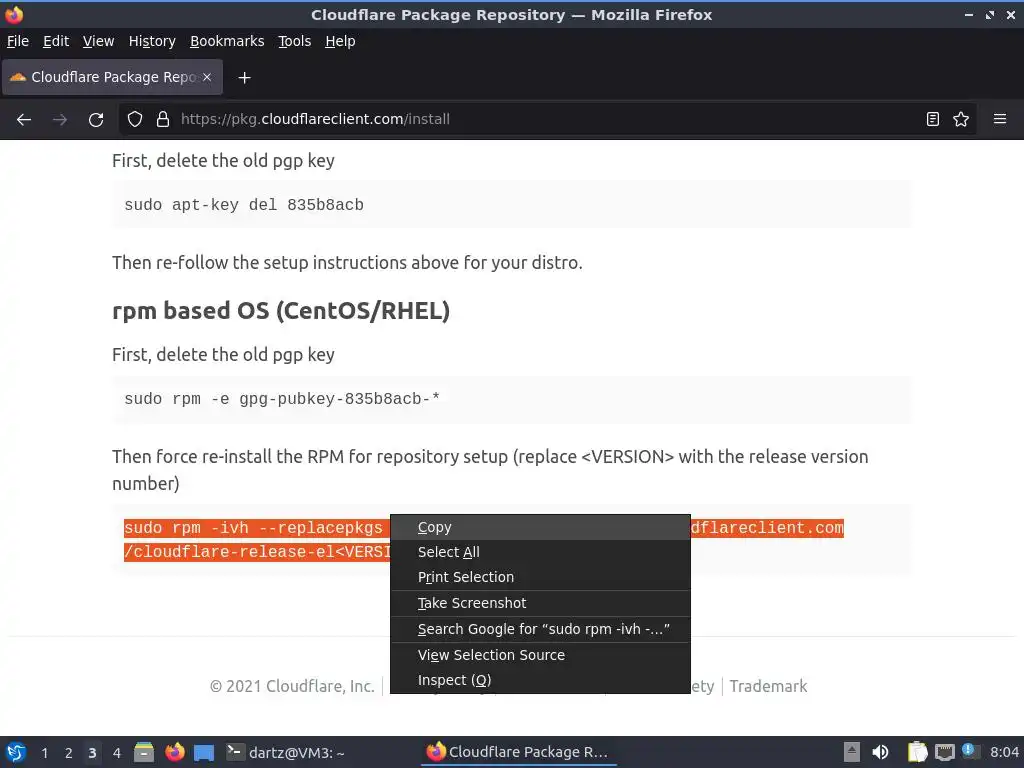The height and width of the screenshot is (768, 1024).
Task: Click the sudo rpm -e gpg-pubkey command
Action: click(282, 399)
